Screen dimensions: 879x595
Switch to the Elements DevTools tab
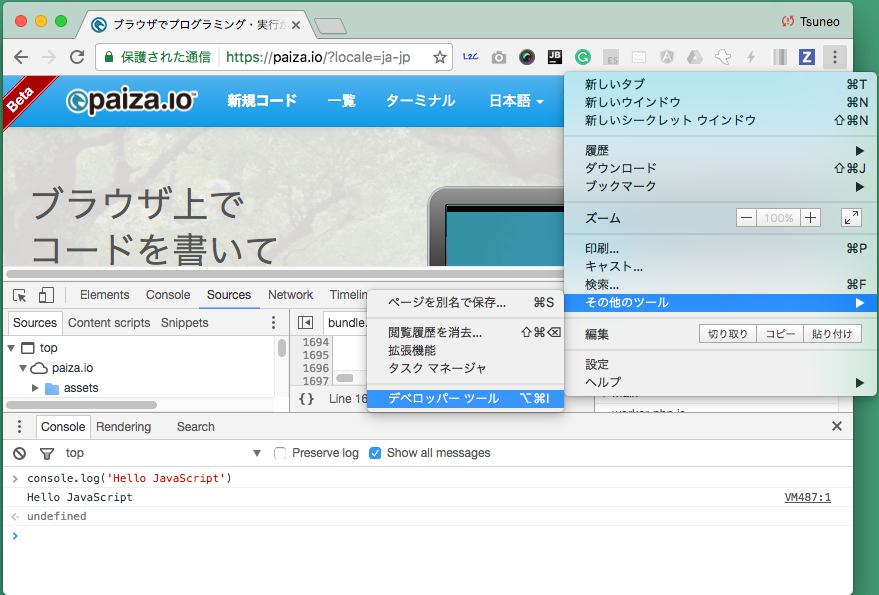click(104, 295)
